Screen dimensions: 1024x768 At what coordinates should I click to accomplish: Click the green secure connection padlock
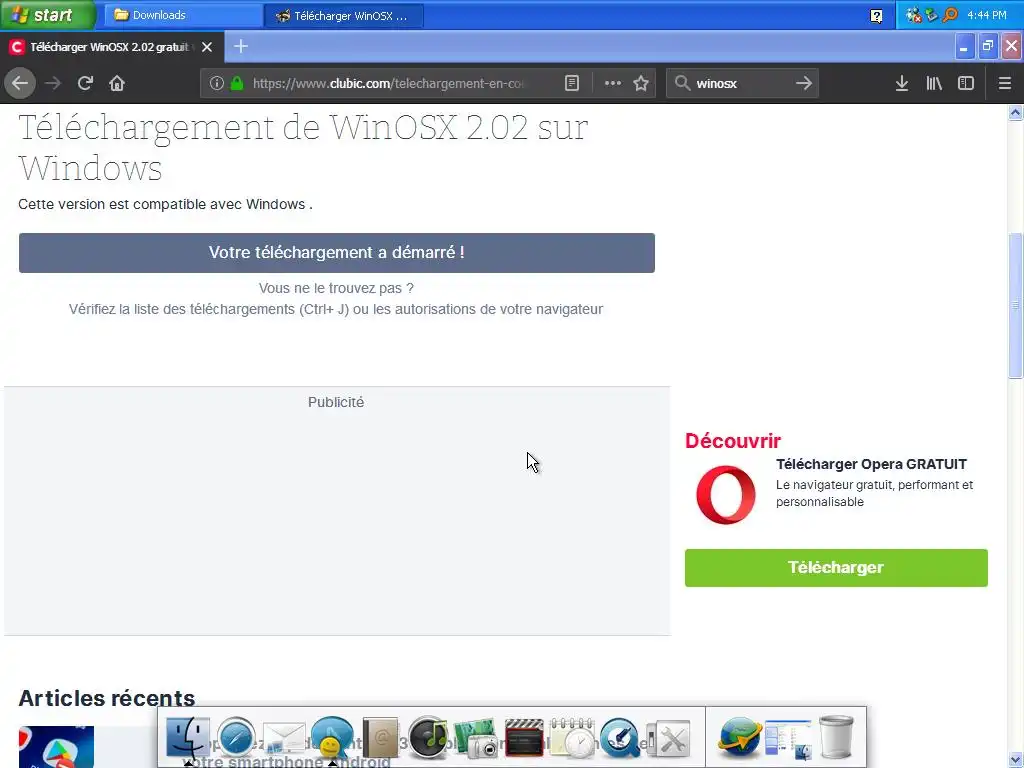click(x=237, y=83)
